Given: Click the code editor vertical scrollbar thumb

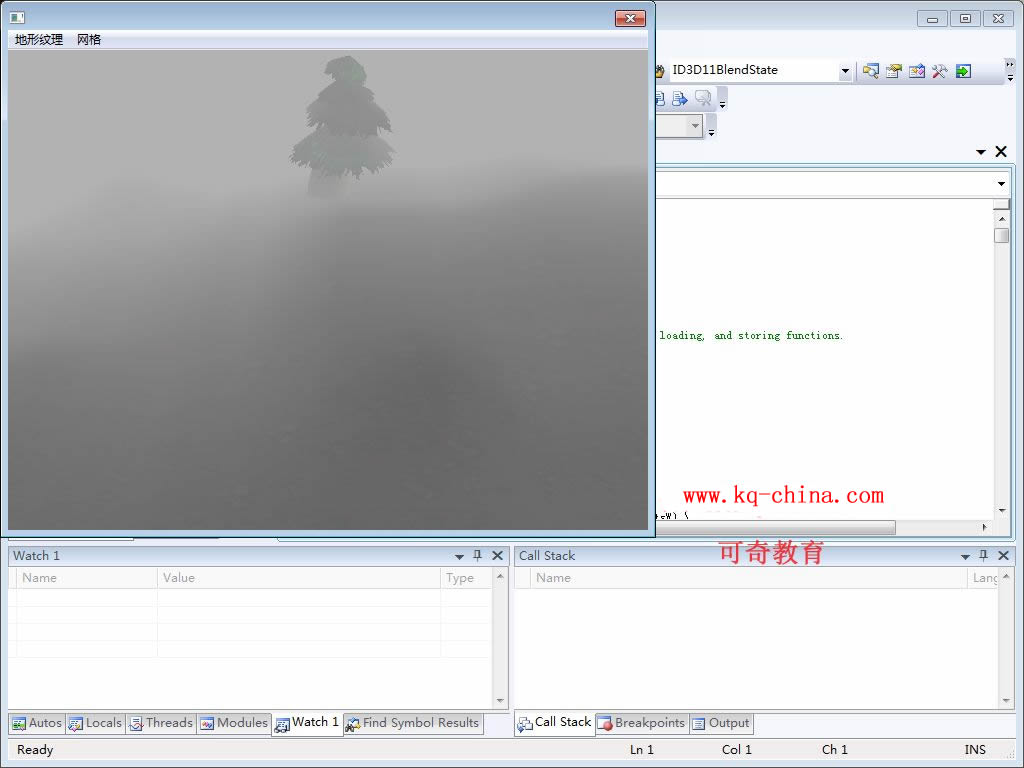Looking at the screenshot, I should [1001, 235].
